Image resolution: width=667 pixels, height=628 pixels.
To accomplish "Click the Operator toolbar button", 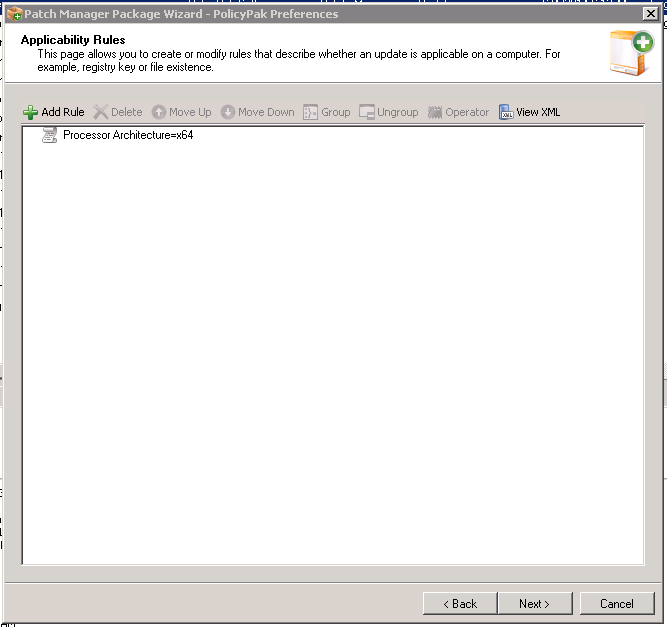I will pos(459,112).
